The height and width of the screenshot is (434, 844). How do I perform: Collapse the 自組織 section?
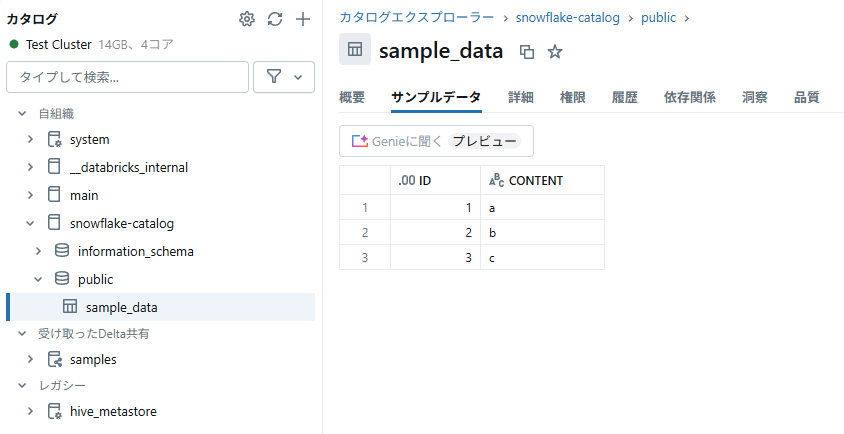point(22,114)
